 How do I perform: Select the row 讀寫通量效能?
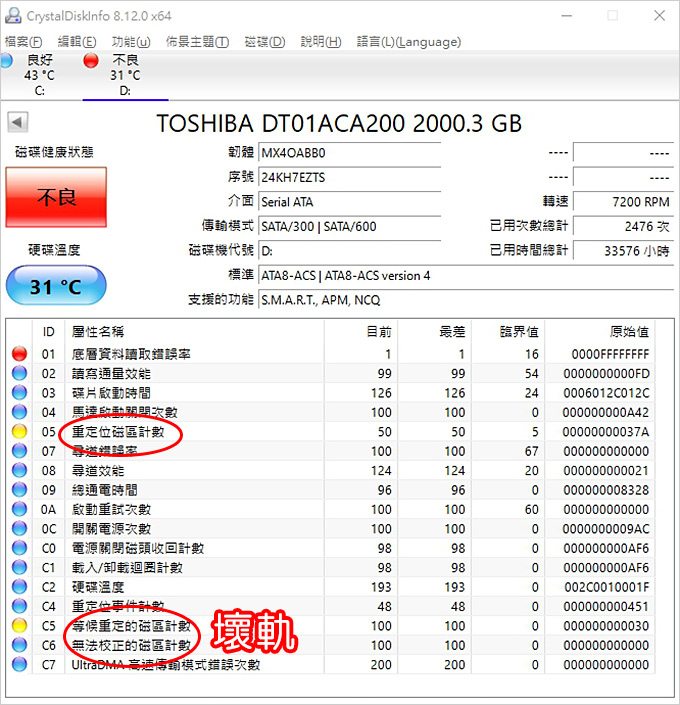click(x=331, y=373)
